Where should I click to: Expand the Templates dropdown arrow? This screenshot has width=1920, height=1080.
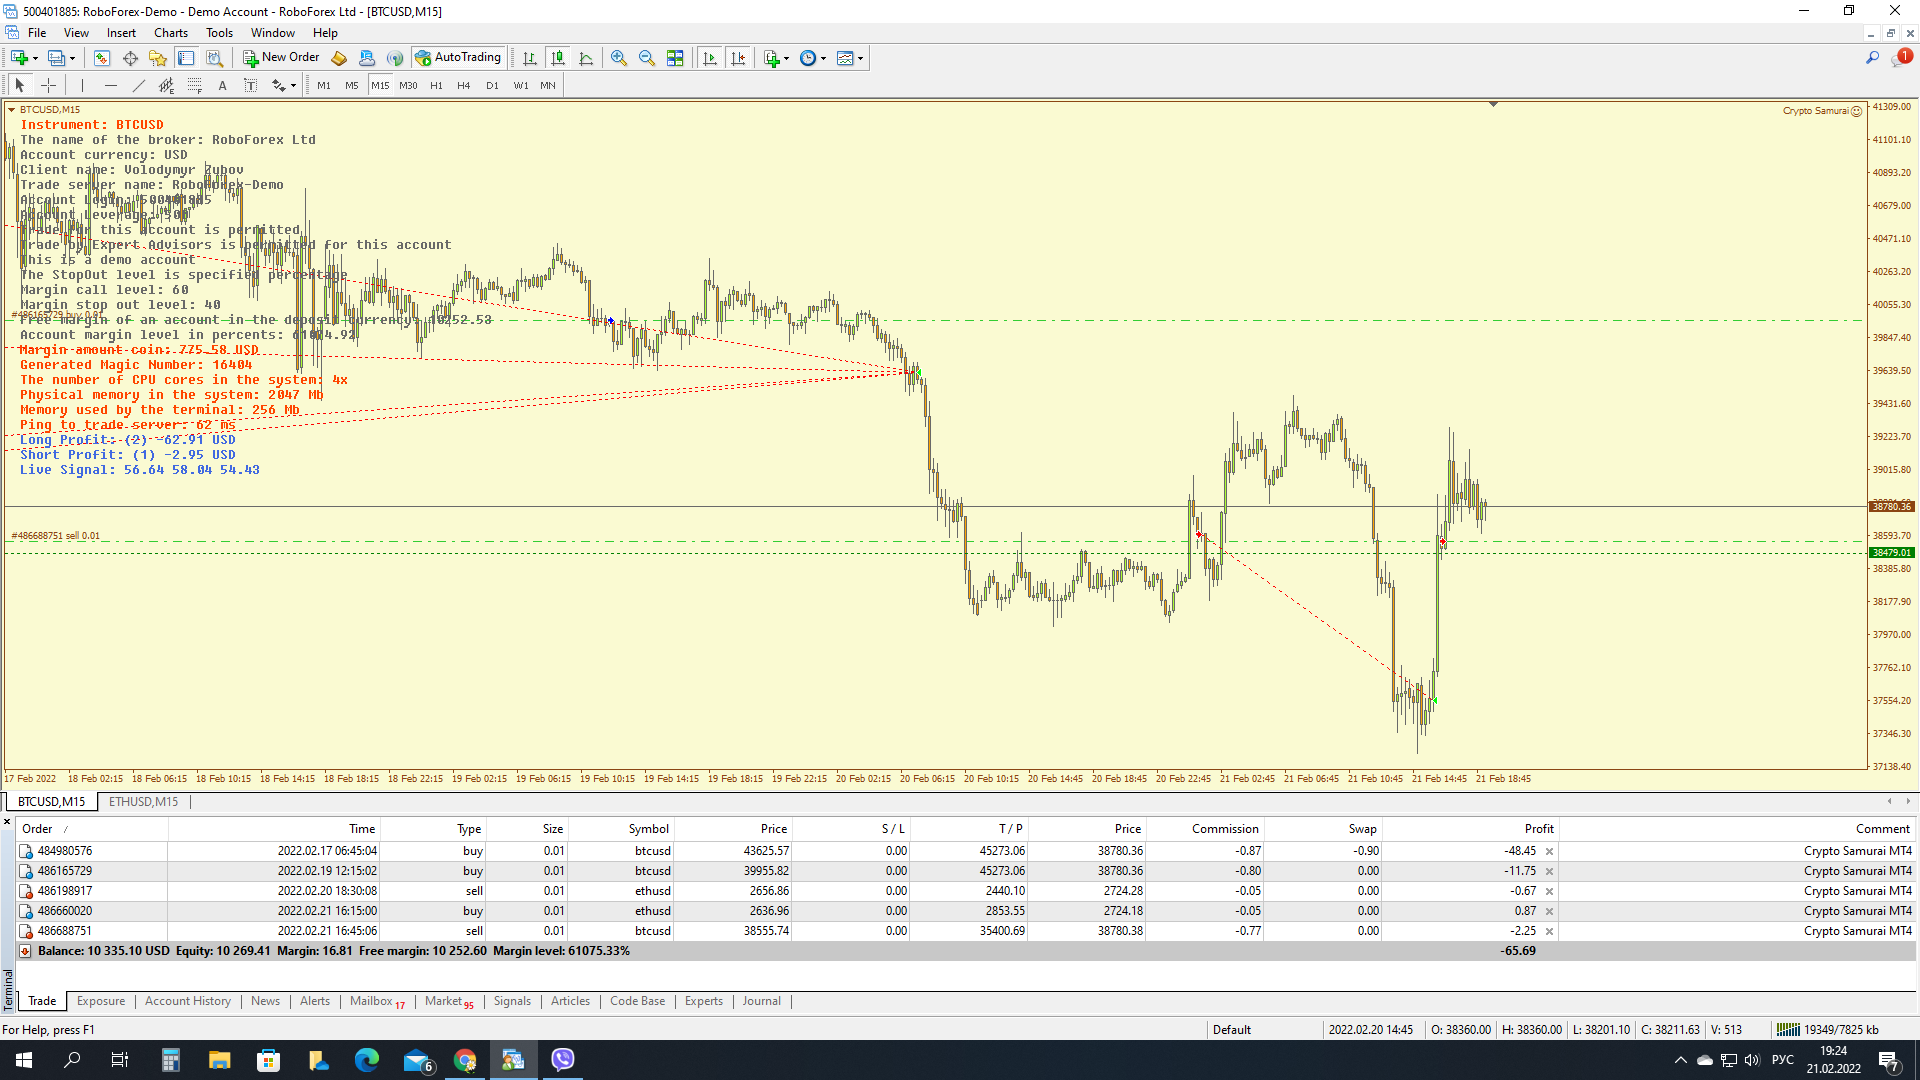(x=860, y=58)
